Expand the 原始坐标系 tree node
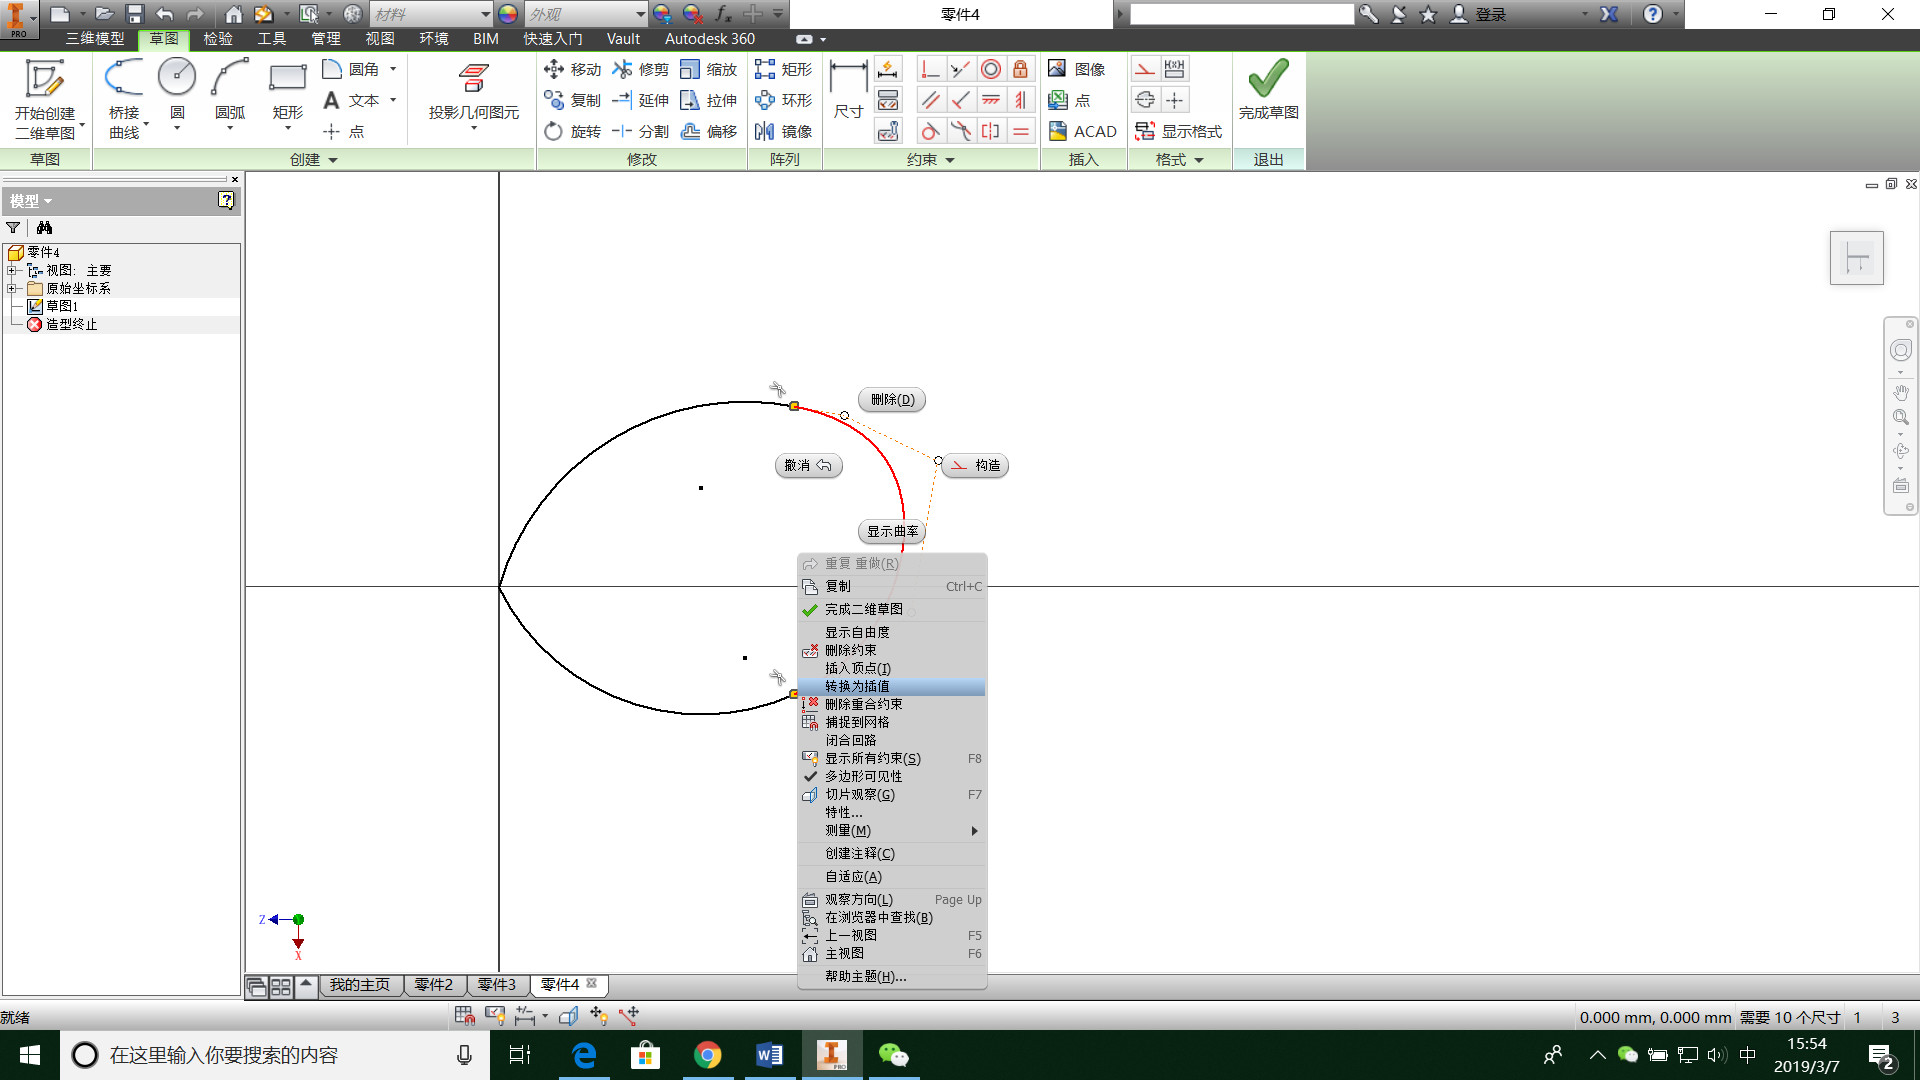Viewport: 1920px width, 1080px height. pyautogui.click(x=12, y=288)
